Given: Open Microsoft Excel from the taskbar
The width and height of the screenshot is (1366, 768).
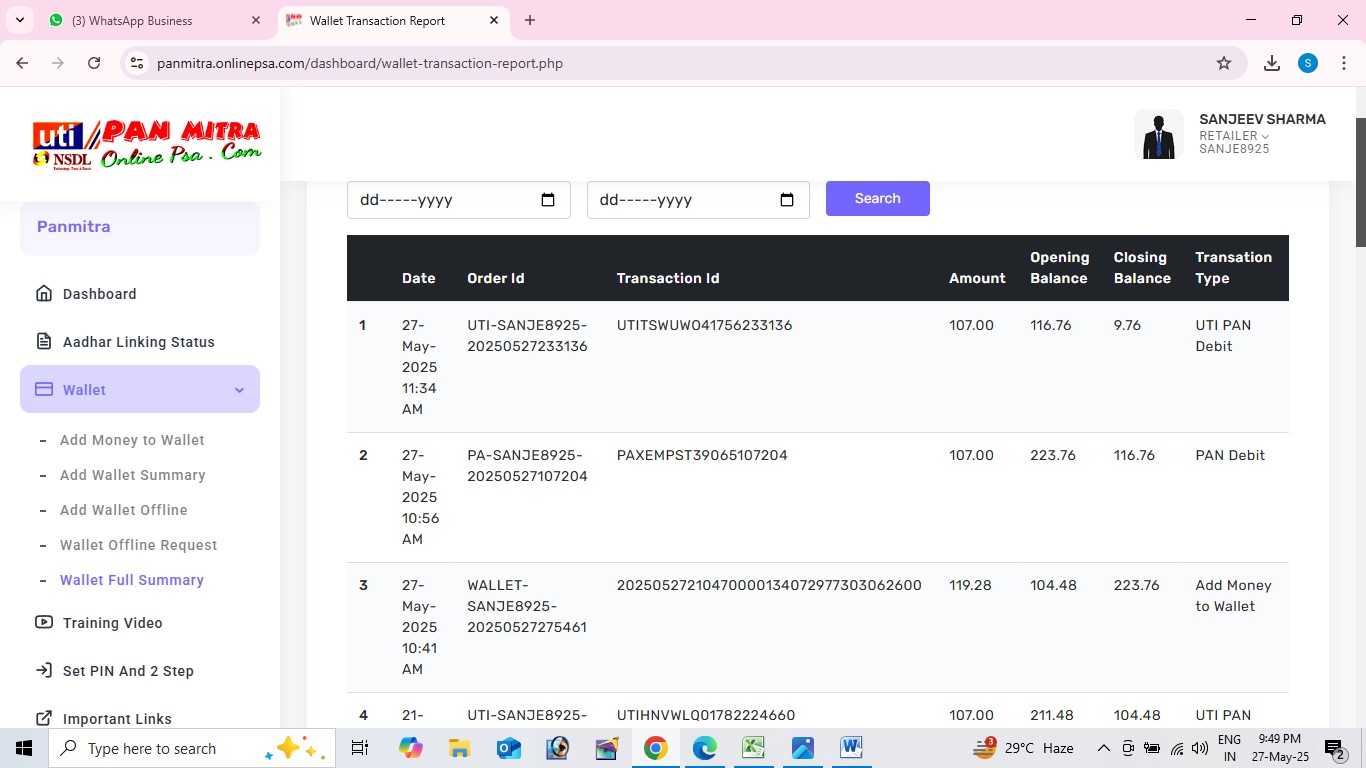Looking at the screenshot, I should 753,748.
